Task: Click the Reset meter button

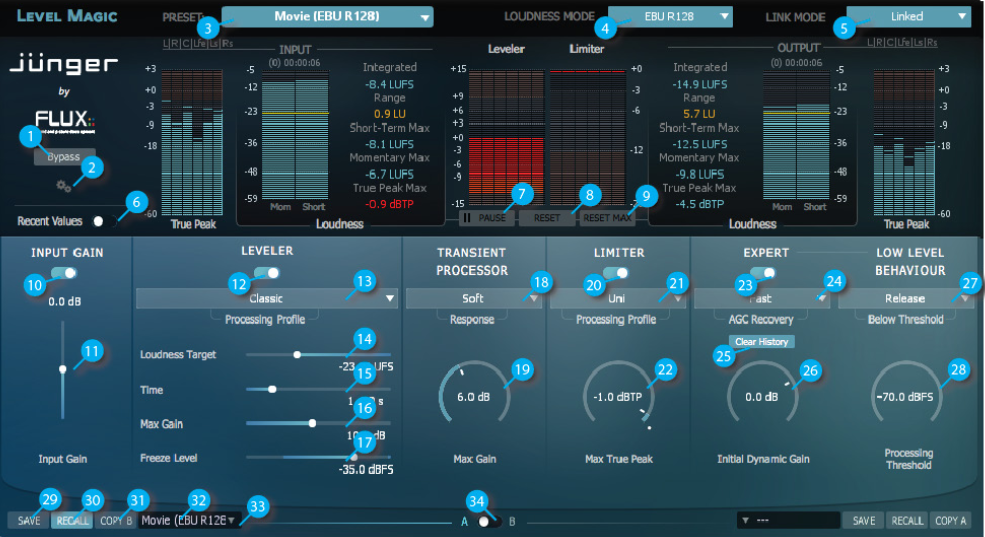Action: 546,217
